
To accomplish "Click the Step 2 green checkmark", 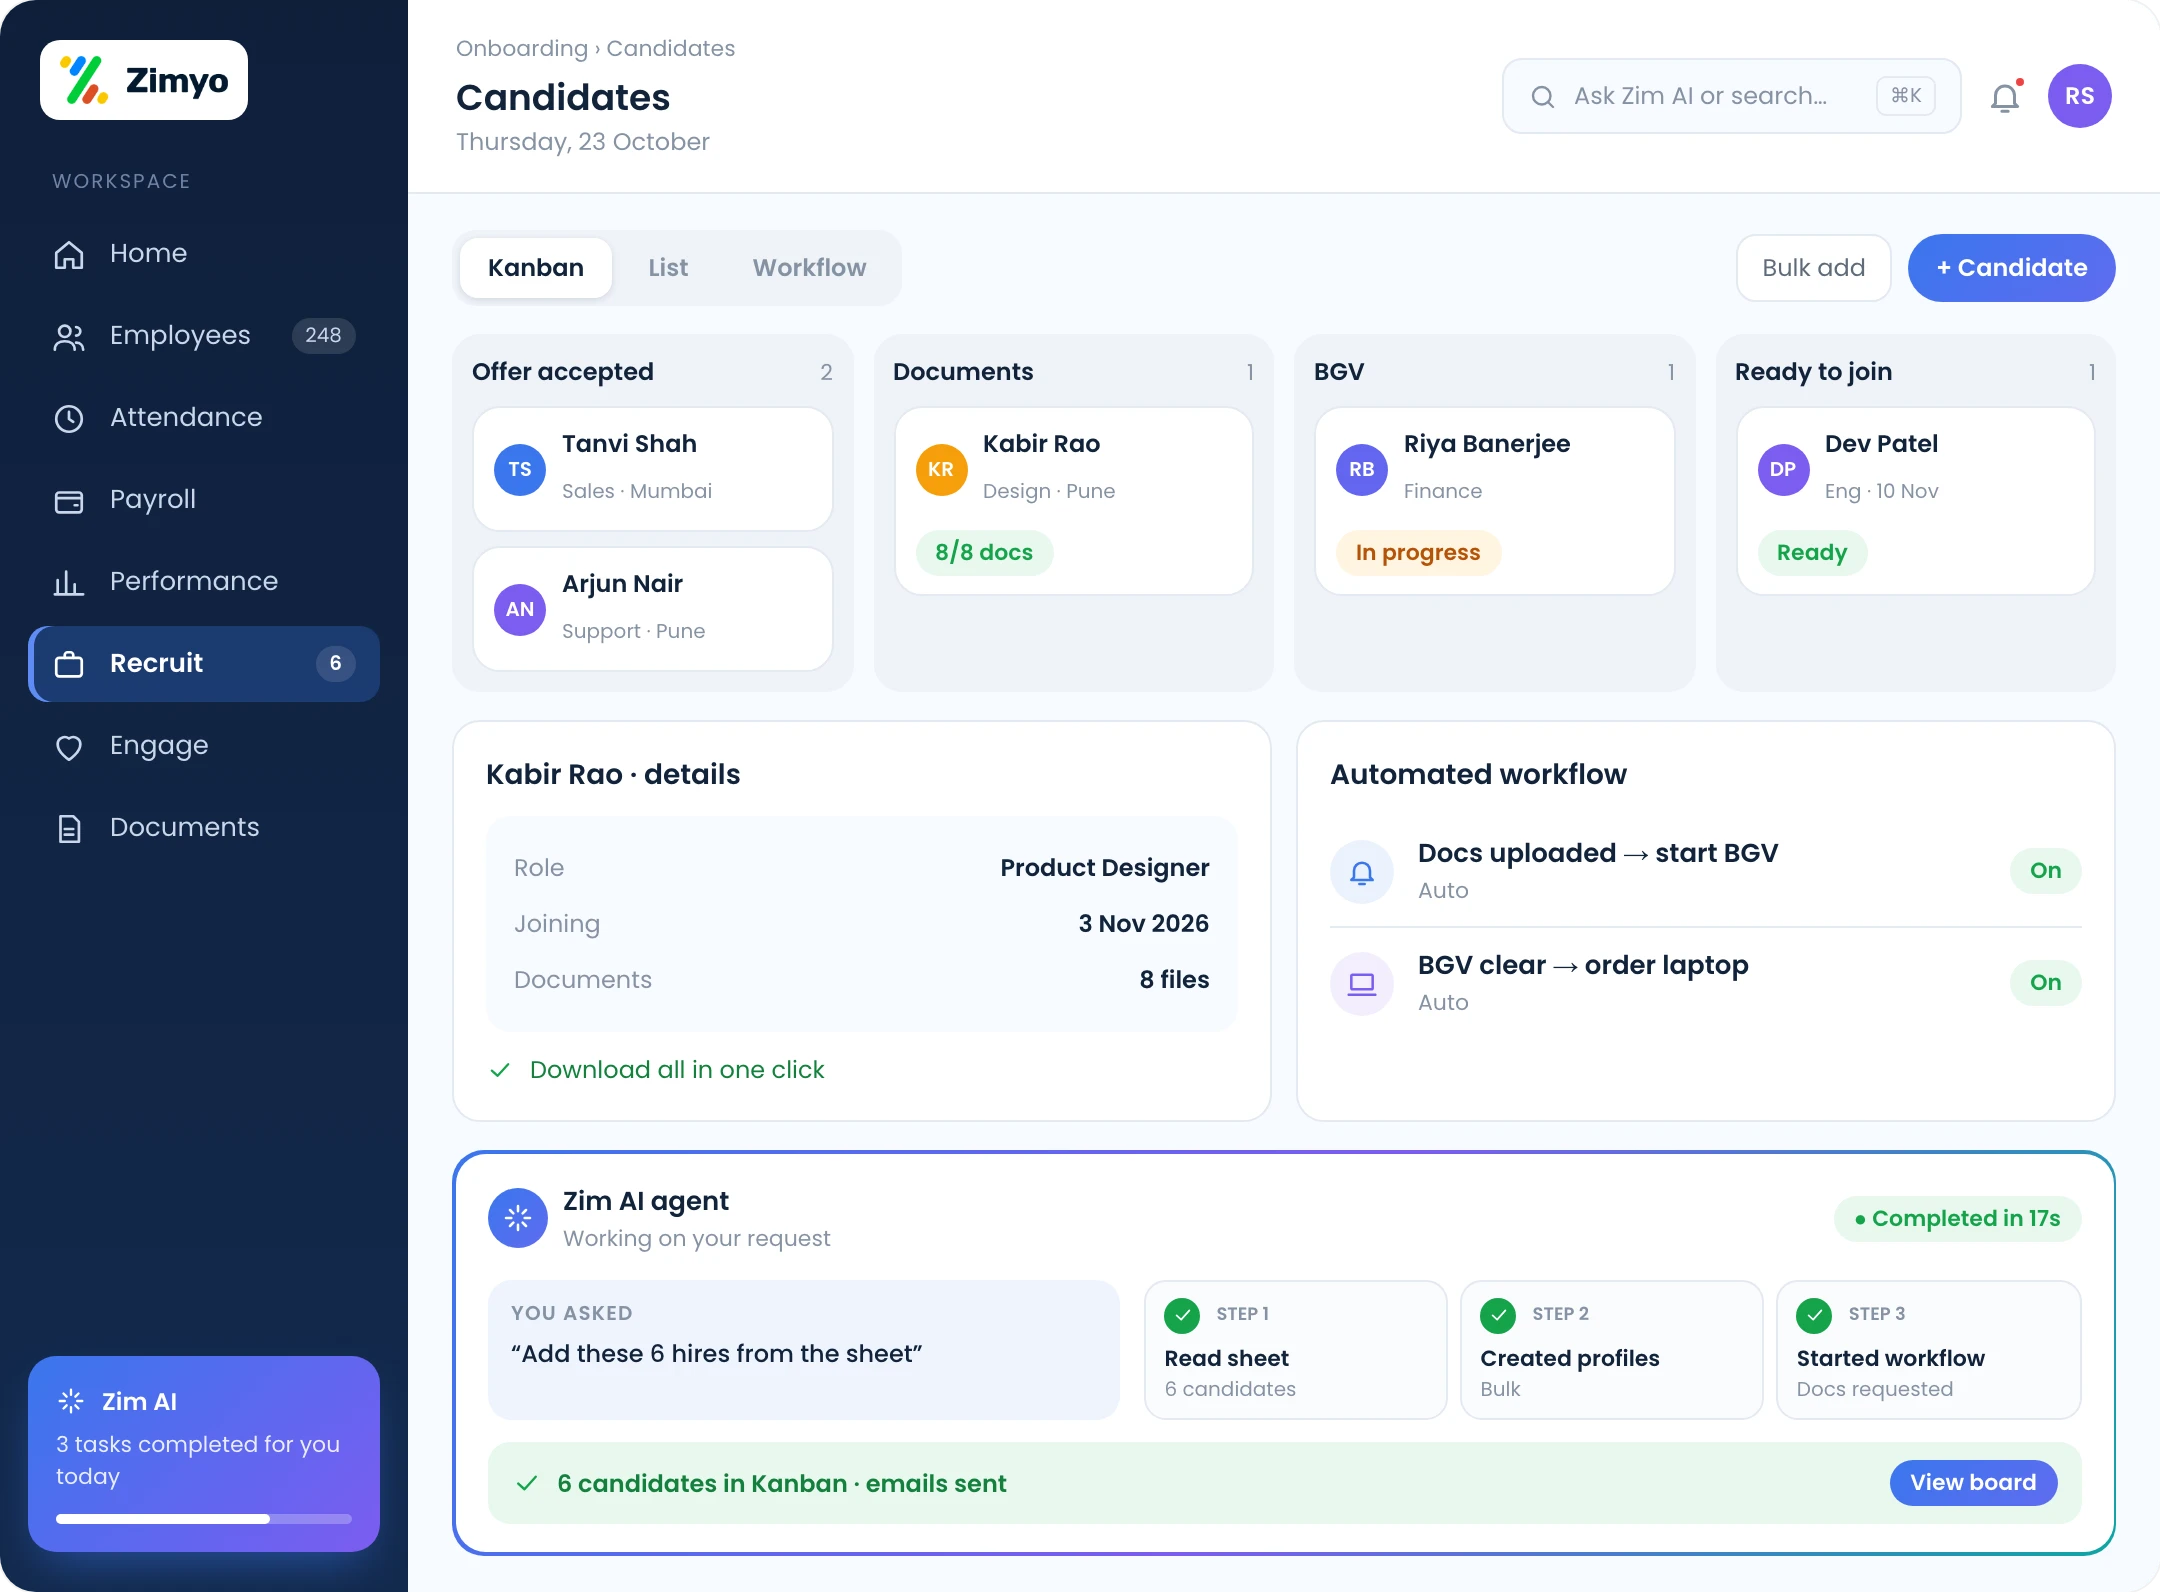I will click(x=1498, y=1315).
